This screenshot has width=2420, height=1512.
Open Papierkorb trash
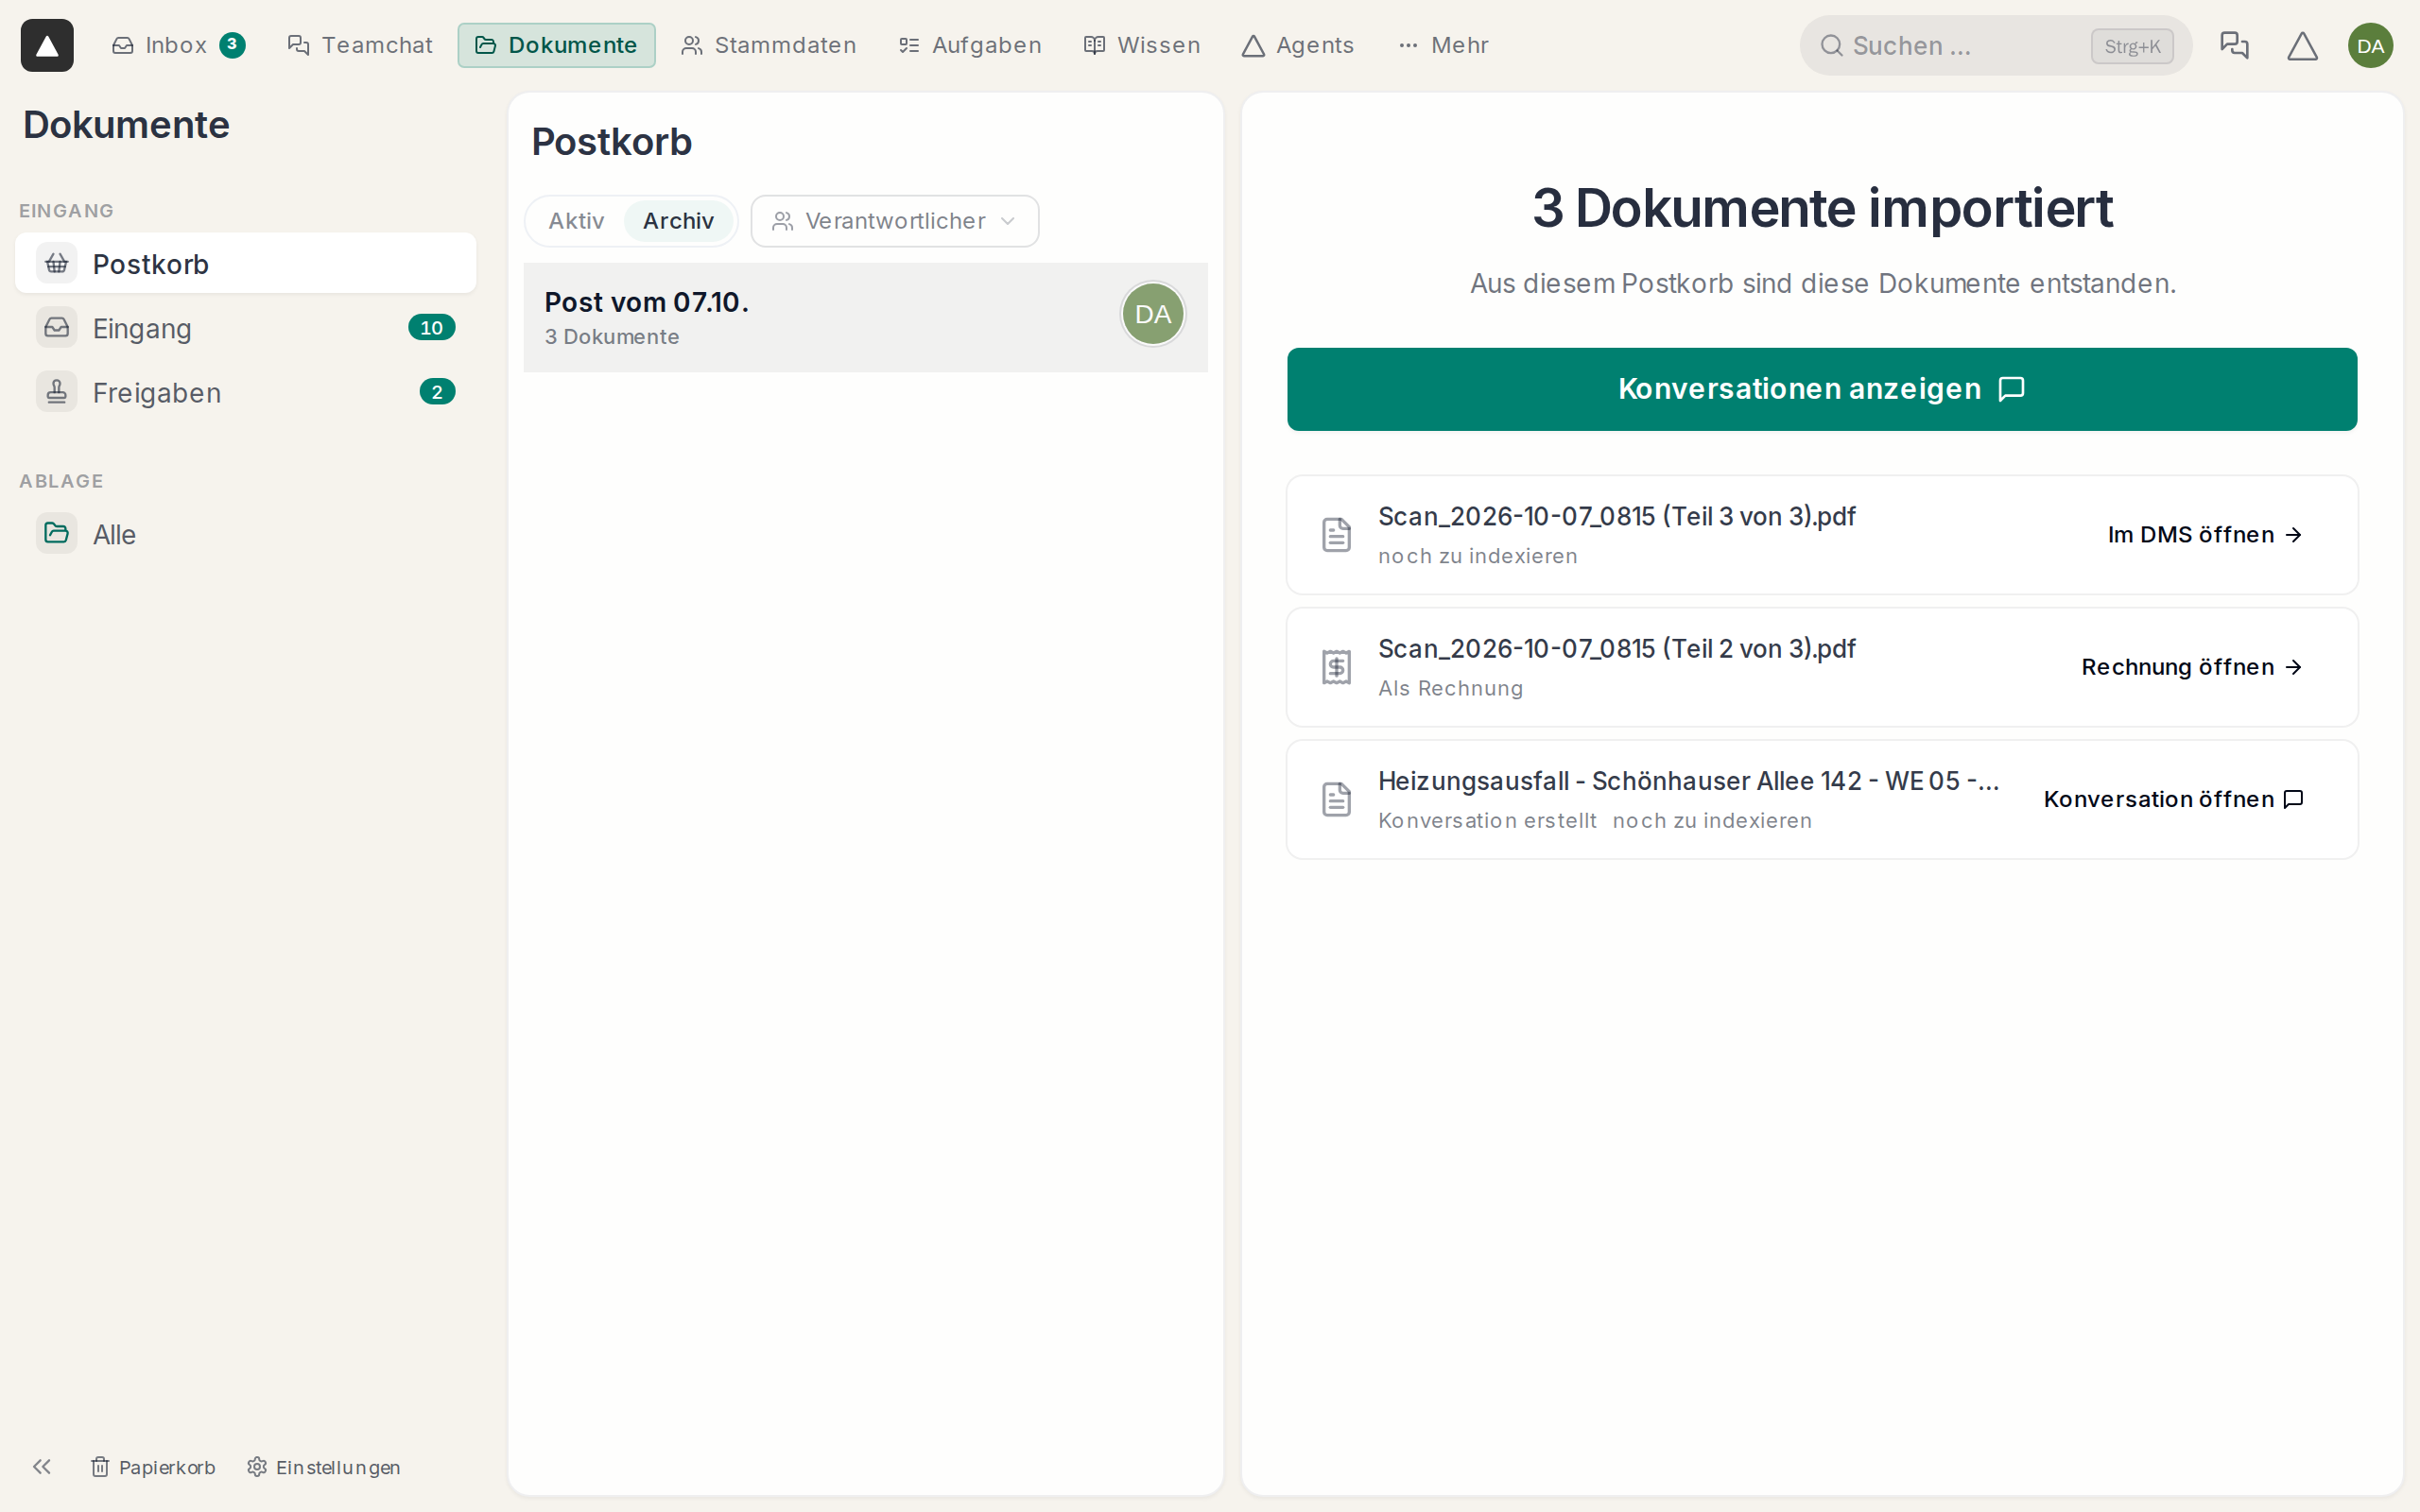(x=153, y=1466)
